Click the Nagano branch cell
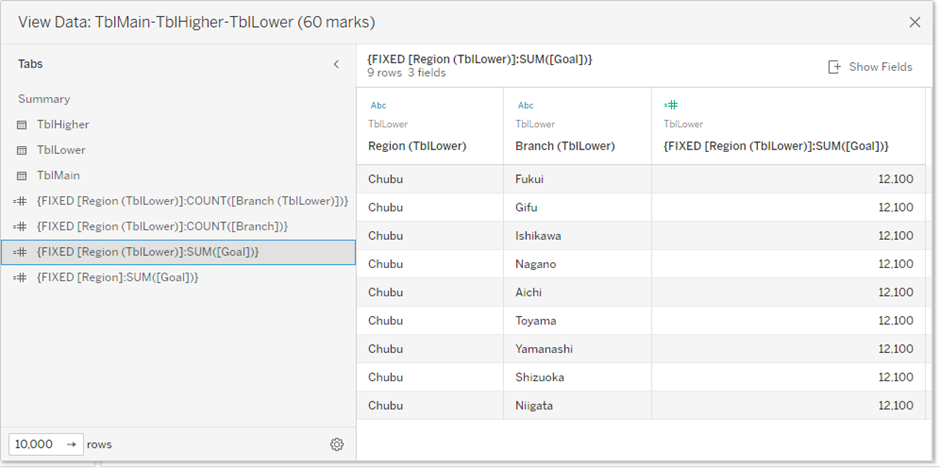This screenshot has width=940, height=468. 577,264
